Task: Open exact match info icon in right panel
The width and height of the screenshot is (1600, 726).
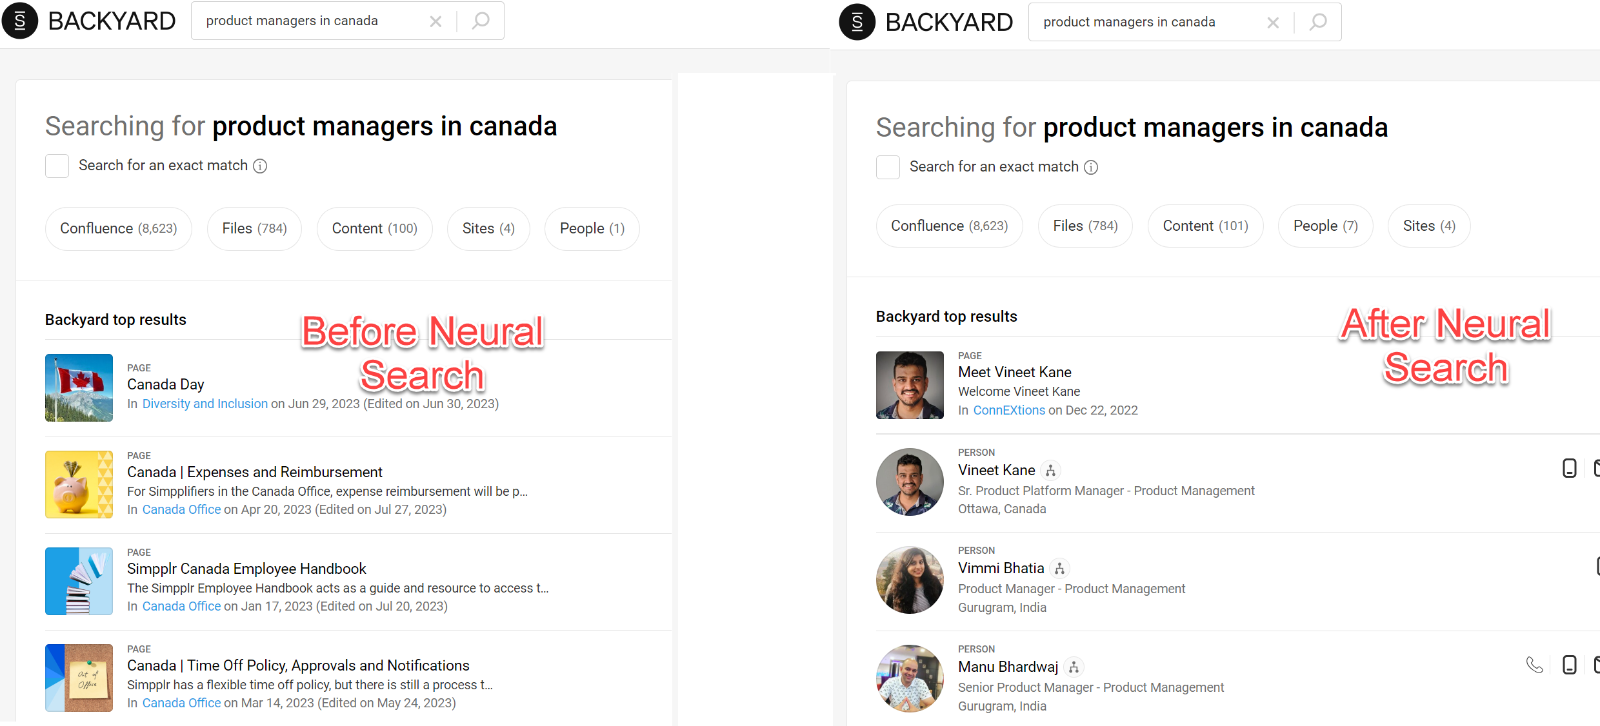Action: tap(1091, 167)
